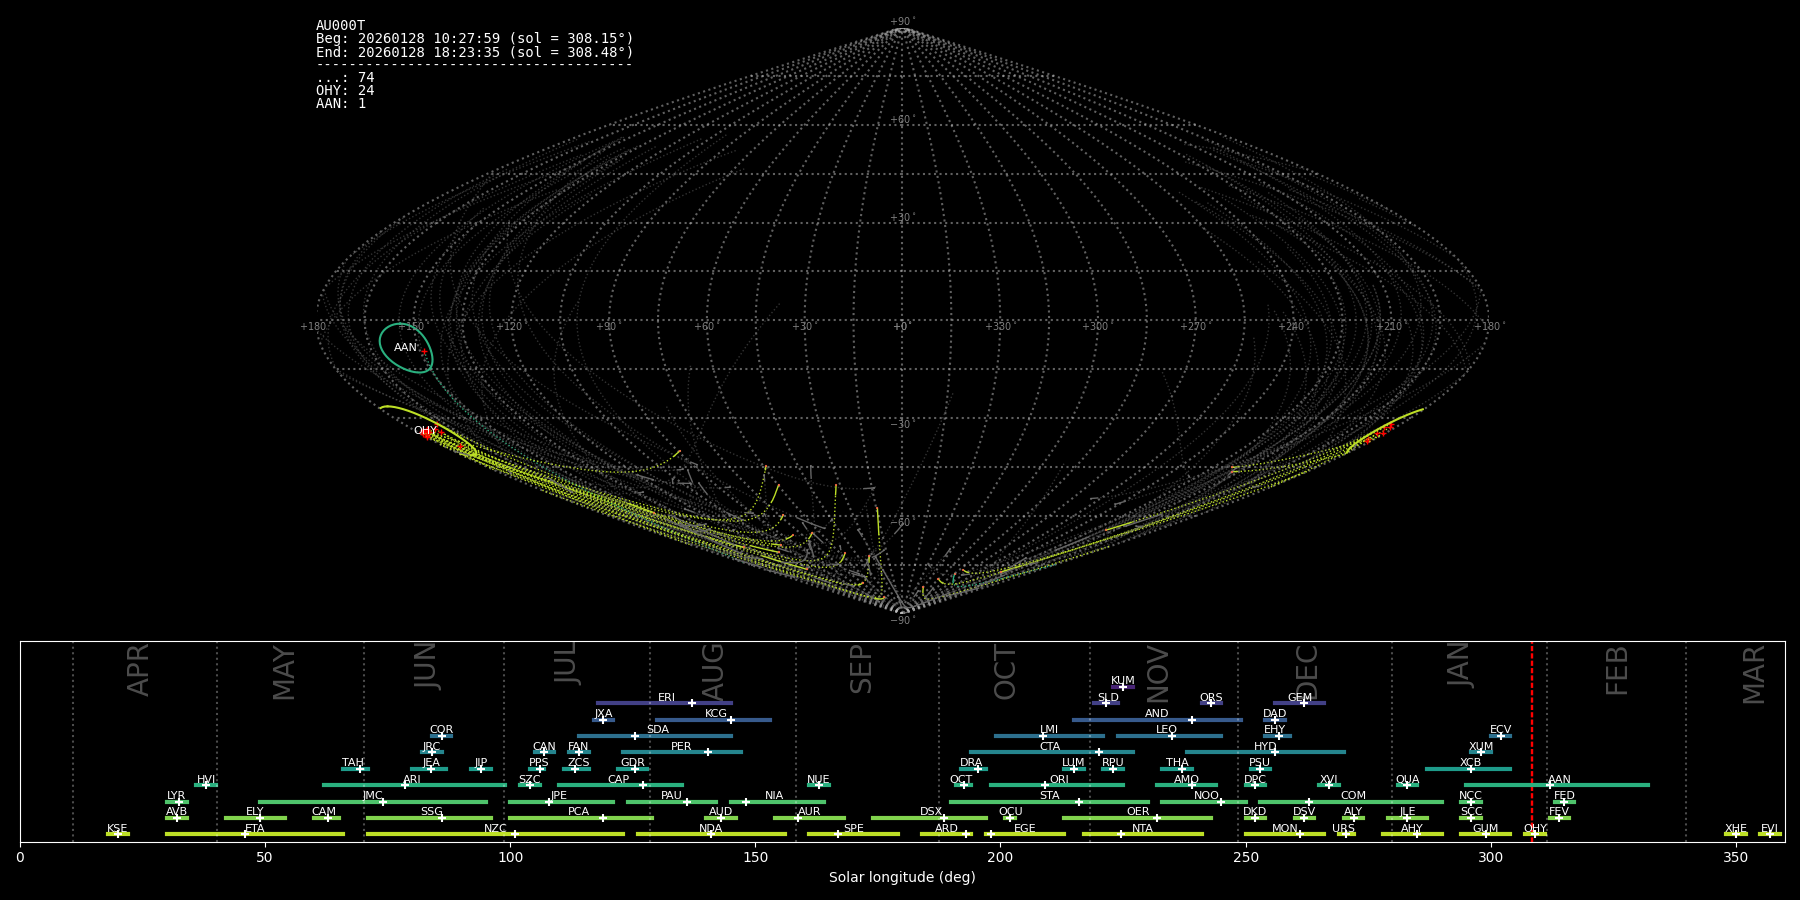Click the SDA shower label in timeline
Screen dimensions: 1800x900
(x=657, y=730)
